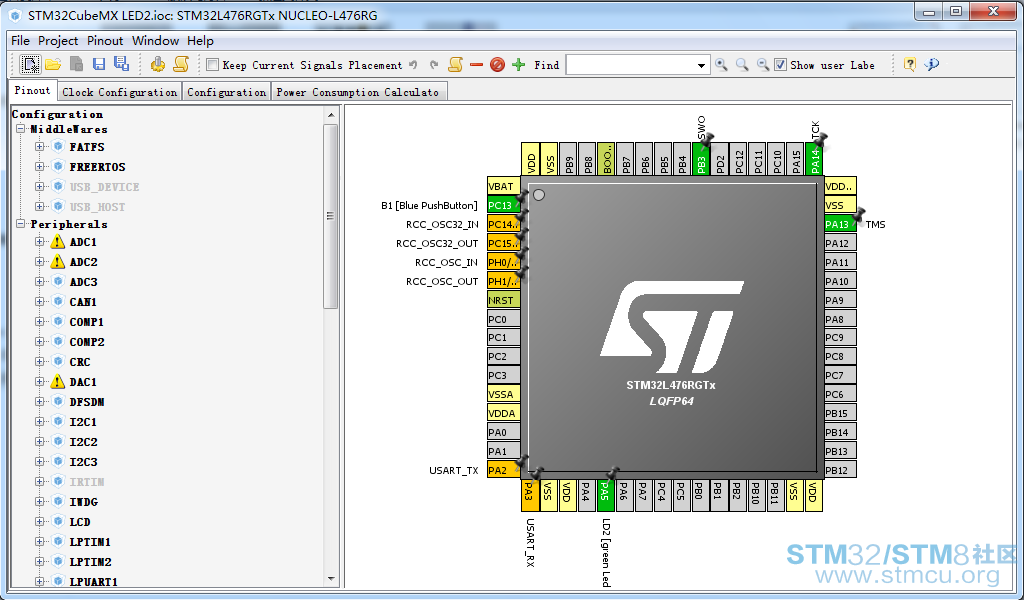Expand the FREERTOS tree node
Screen dimensions: 1024x600
pos(40,166)
